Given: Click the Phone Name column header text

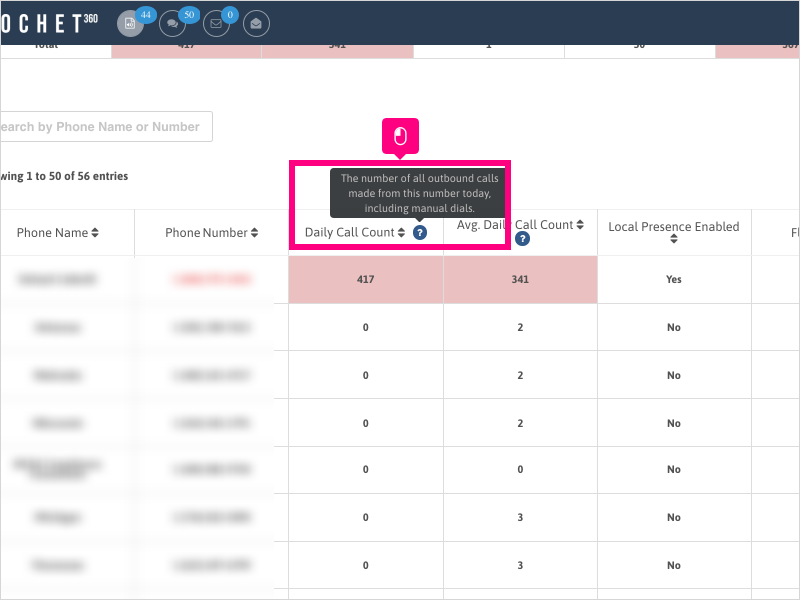Looking at the screenshot, I should (x=53, y=233).
